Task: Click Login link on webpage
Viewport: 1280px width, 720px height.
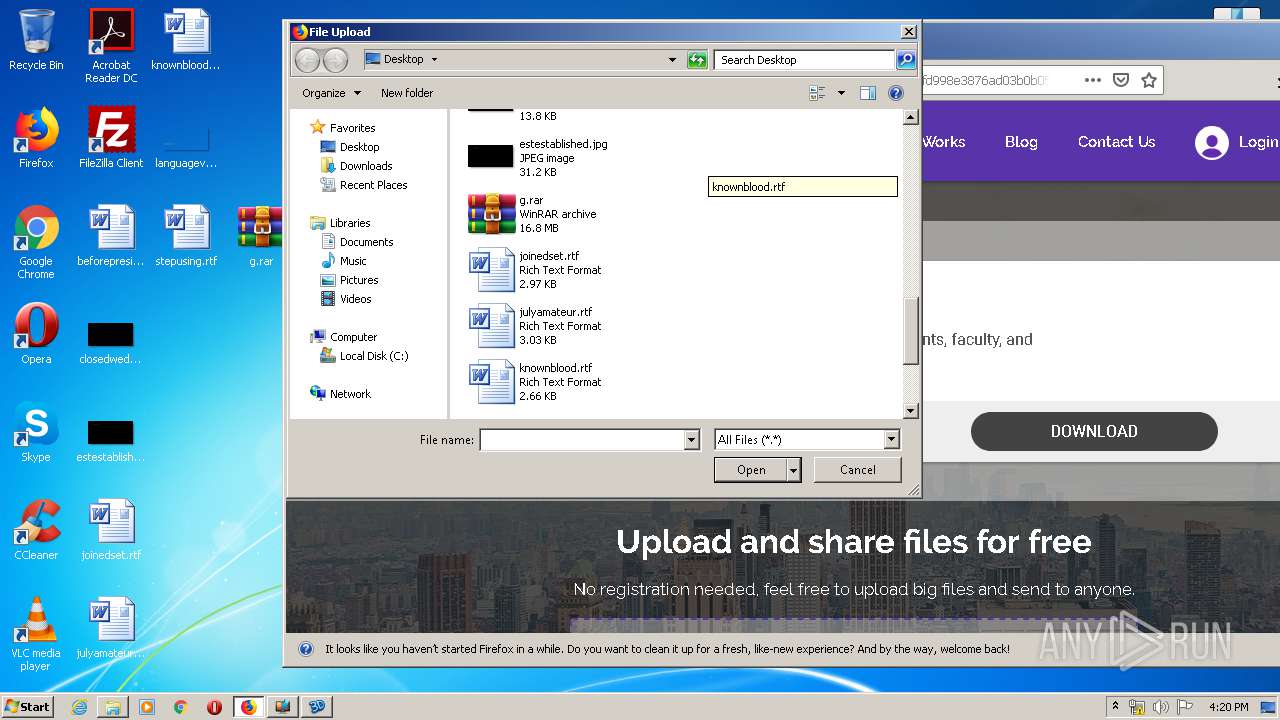Action: [1258, 142]
